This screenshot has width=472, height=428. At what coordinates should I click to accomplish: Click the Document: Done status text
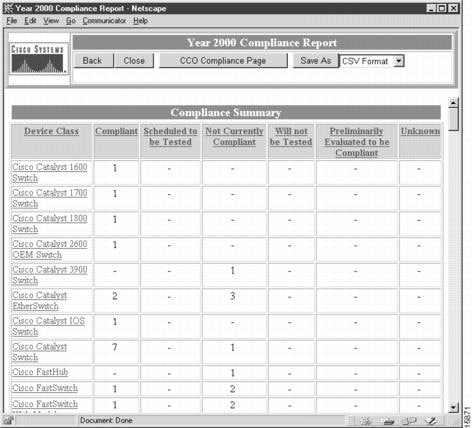click(106, 420)
